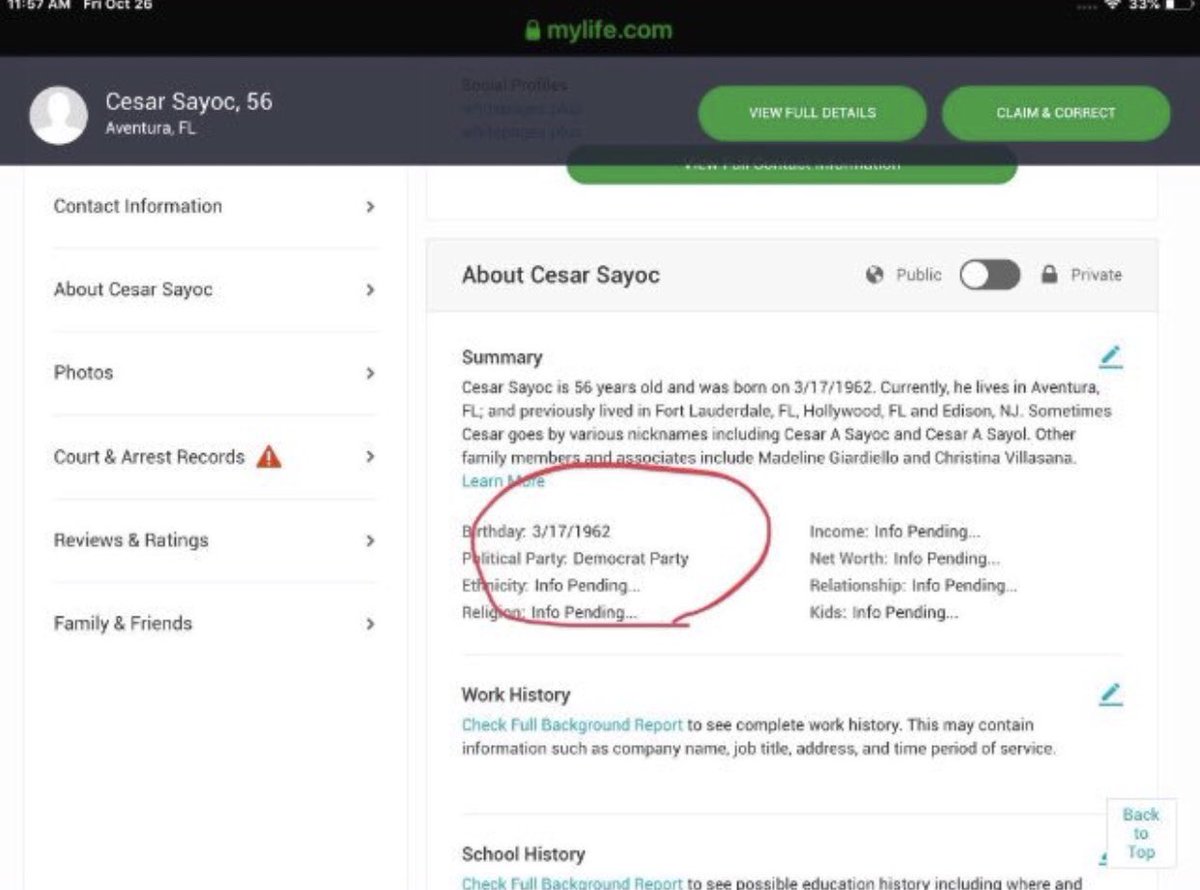The width and height of the screenshot is (1200, 890).
Task: Open Contact Information in the sidebar
Action: (x=138, y=206)
